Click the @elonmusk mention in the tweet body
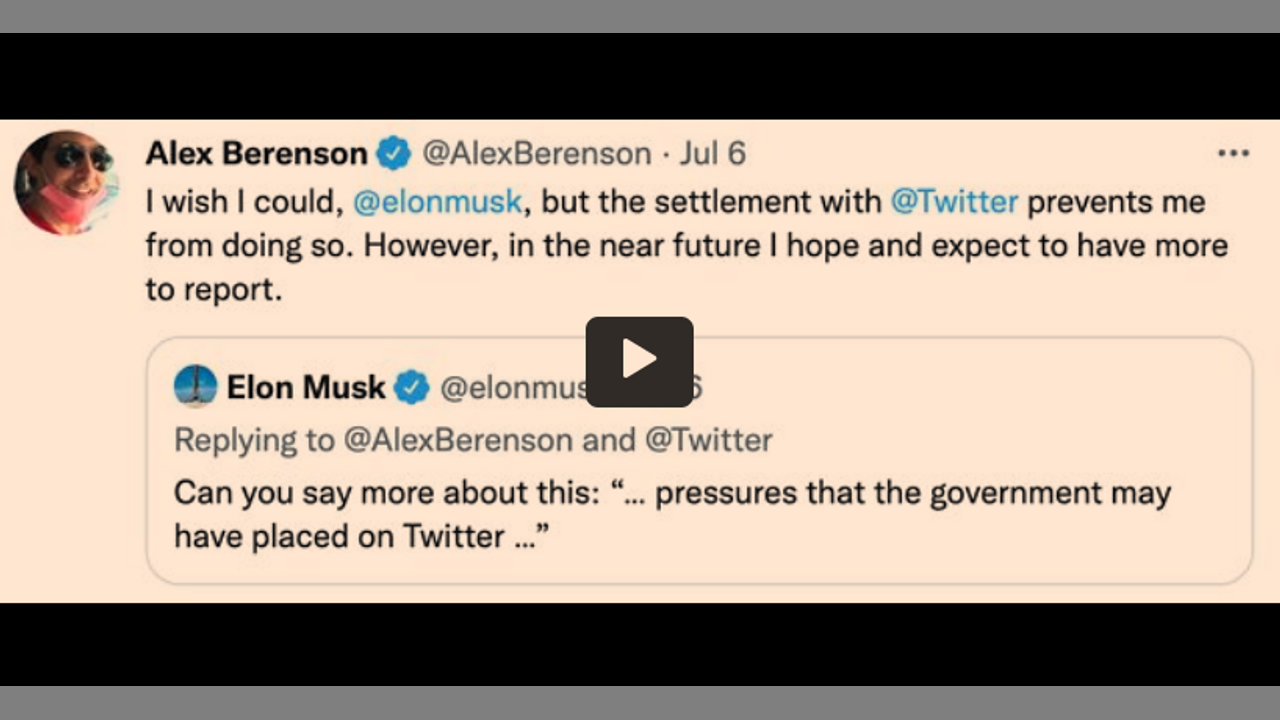Viewport: 1280px width, 720px height. click(x=438, y=202)
